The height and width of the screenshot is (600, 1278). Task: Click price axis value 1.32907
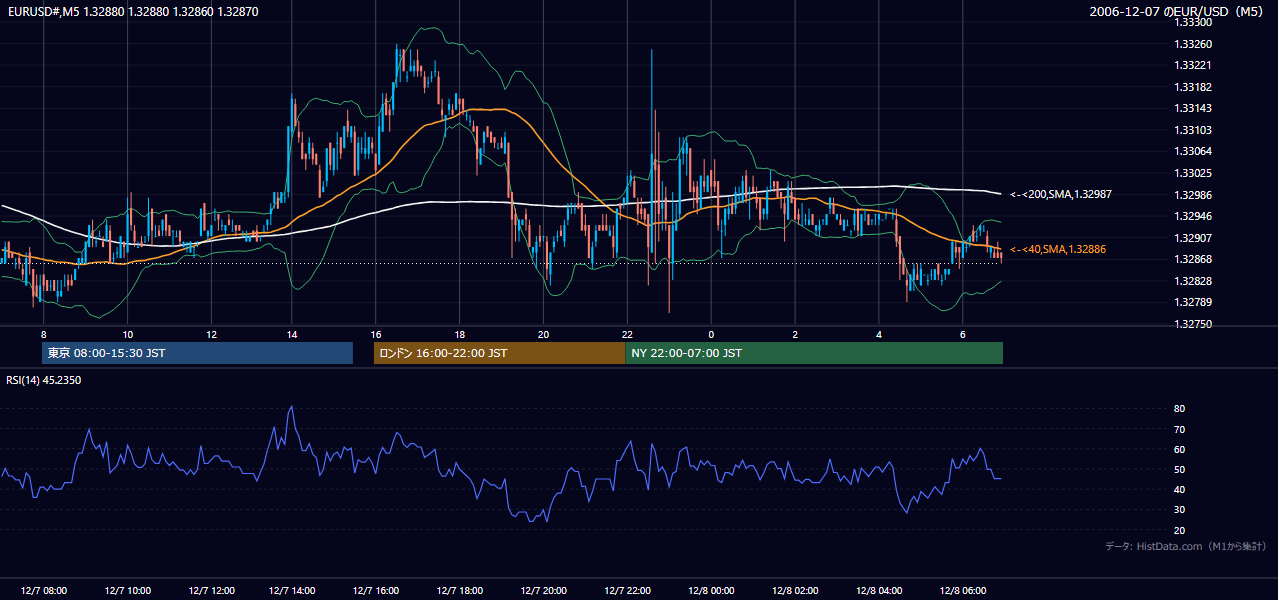pos(1194,238)
